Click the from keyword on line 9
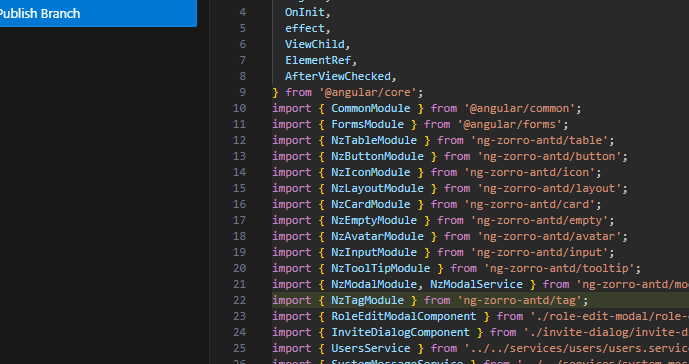The width and height of the screenshot is (689, 364). (x=298, y=92)
